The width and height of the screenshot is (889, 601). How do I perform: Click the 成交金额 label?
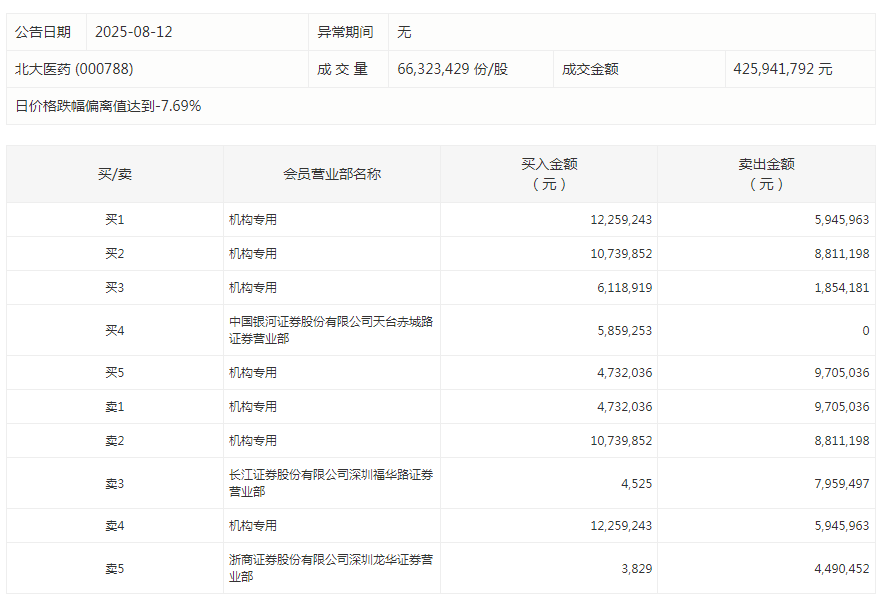click(x=587, y=68)
